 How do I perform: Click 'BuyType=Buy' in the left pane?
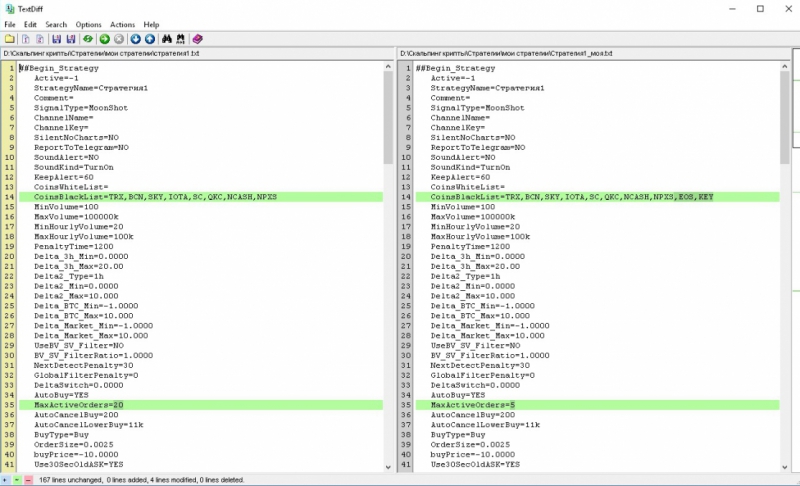tap(61, 434)
